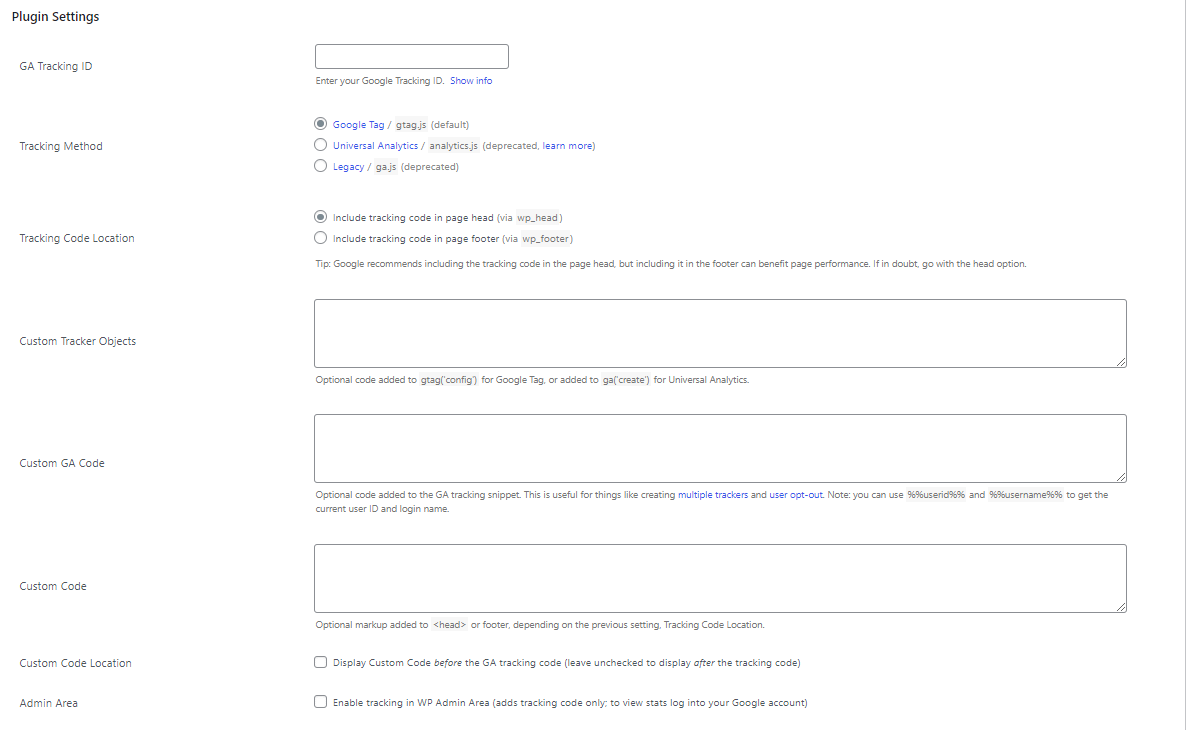Click the Custom Code Location label
This screenshot has width=1186, height=730.
[75, 663]
